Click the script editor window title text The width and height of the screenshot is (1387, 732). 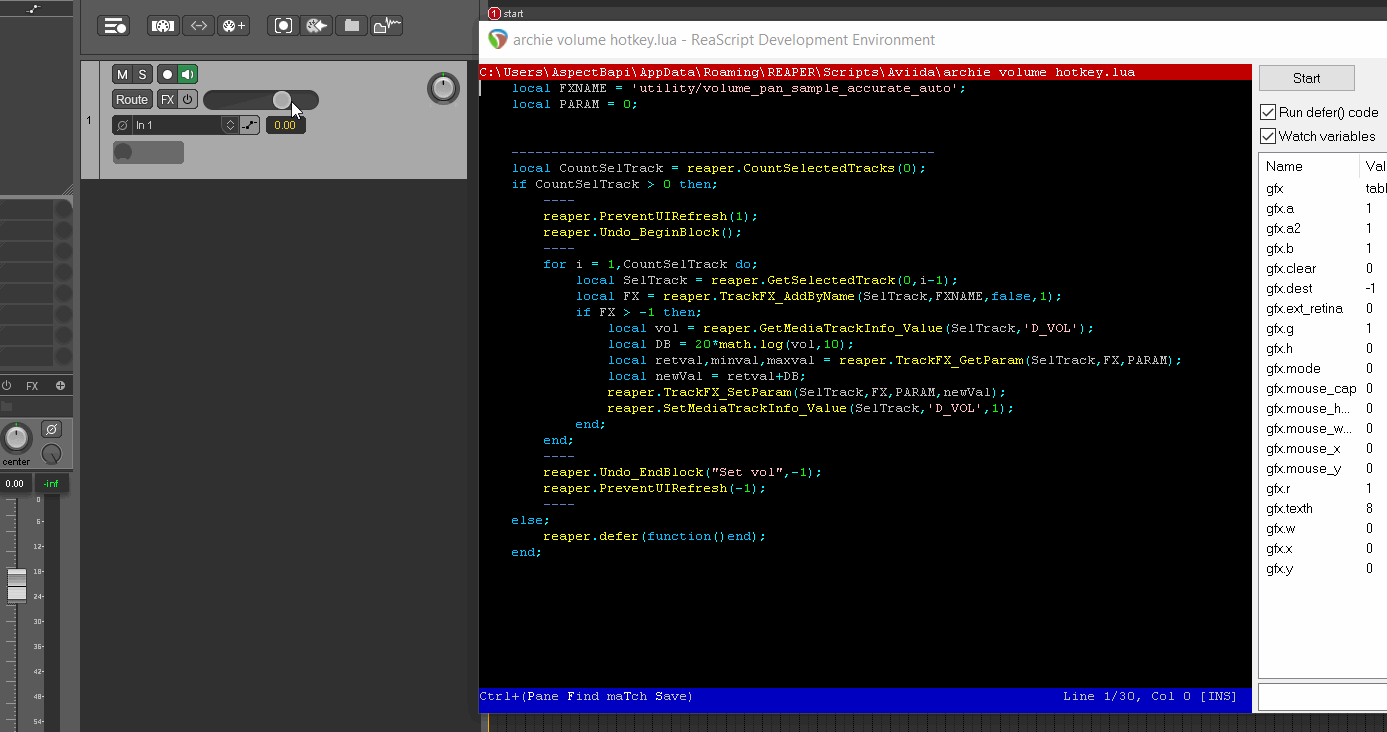point(724,40)
